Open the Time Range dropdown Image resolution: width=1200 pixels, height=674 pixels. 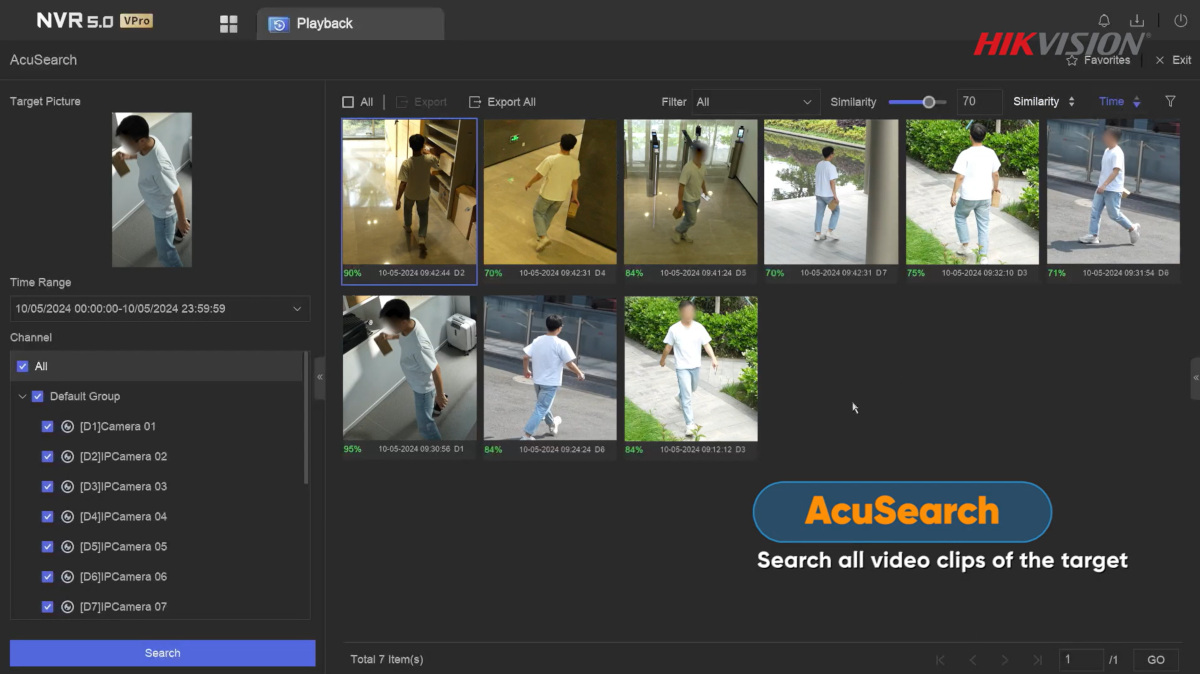pos(159,309)
